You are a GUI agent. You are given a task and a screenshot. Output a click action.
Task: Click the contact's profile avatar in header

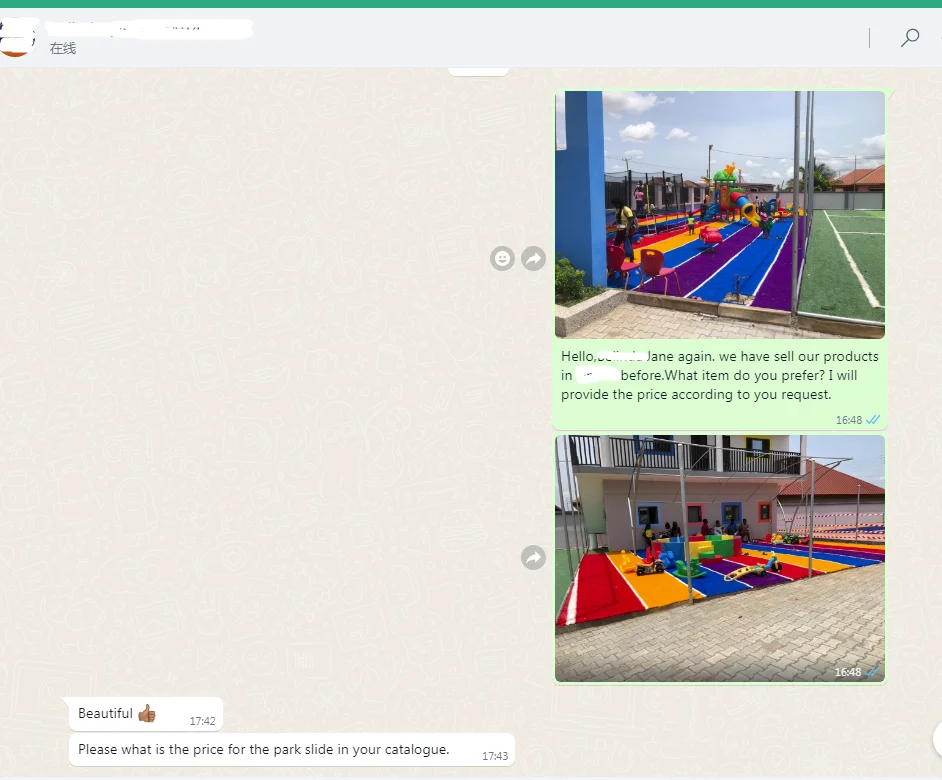tap(15, 40)
